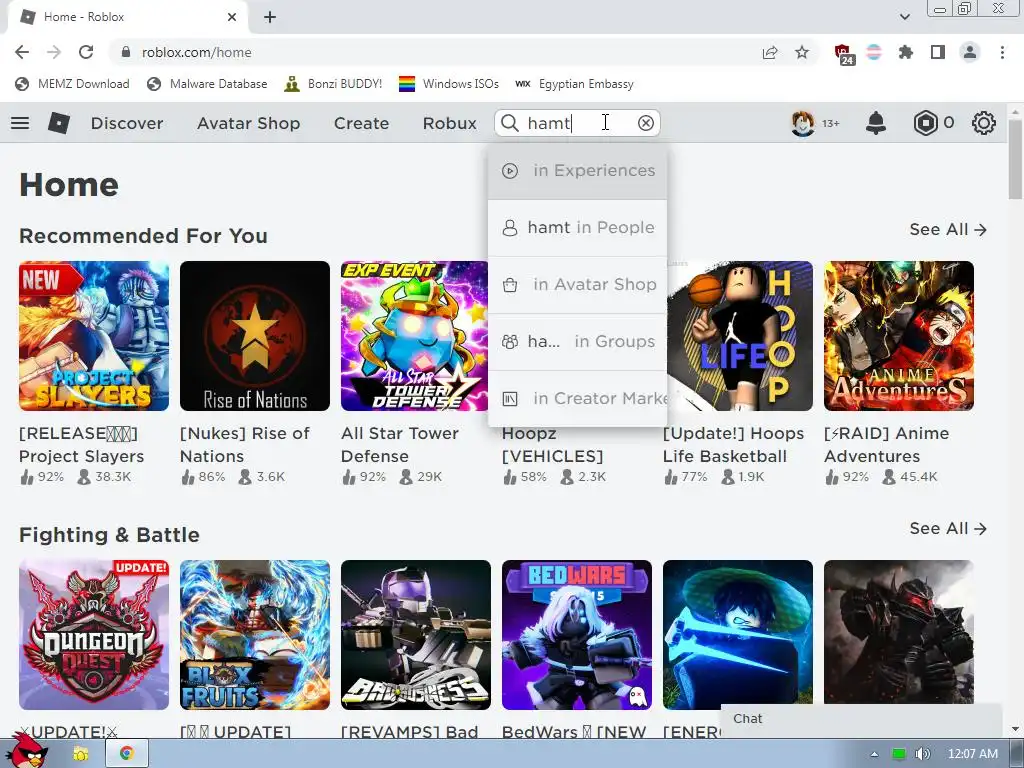The image size is (1024, 768).
Task: Open Avatar Shop in navigation
Action: click(x=248, y=123)
